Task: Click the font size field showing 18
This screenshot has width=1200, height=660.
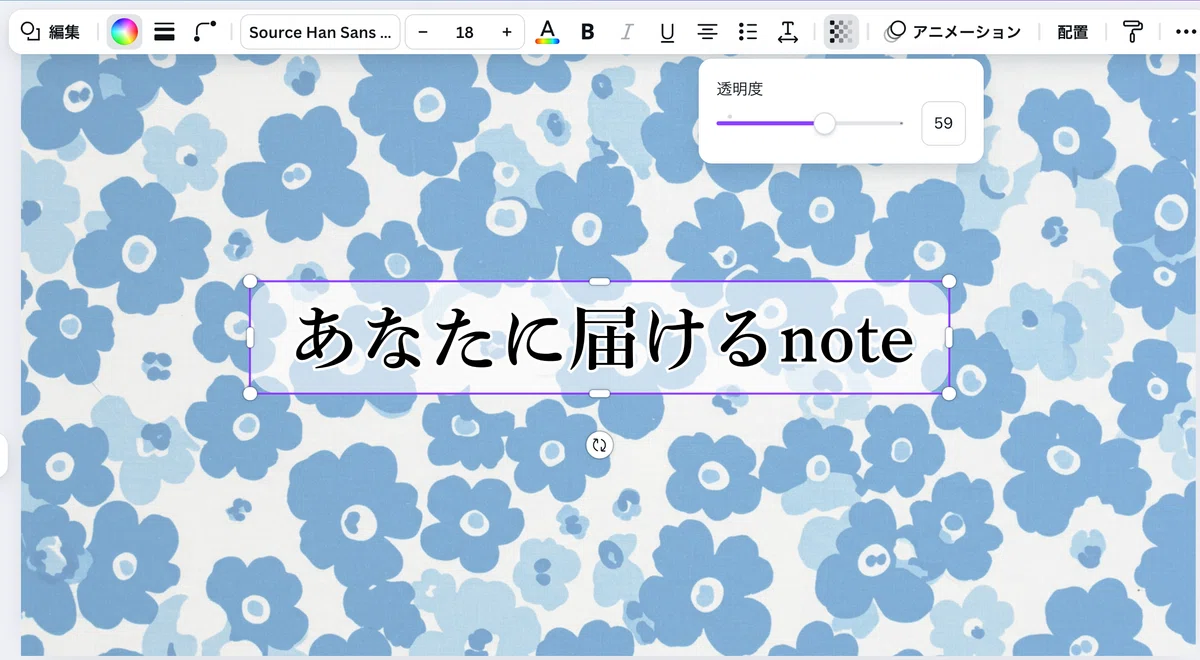Action: tap(464, 32)
